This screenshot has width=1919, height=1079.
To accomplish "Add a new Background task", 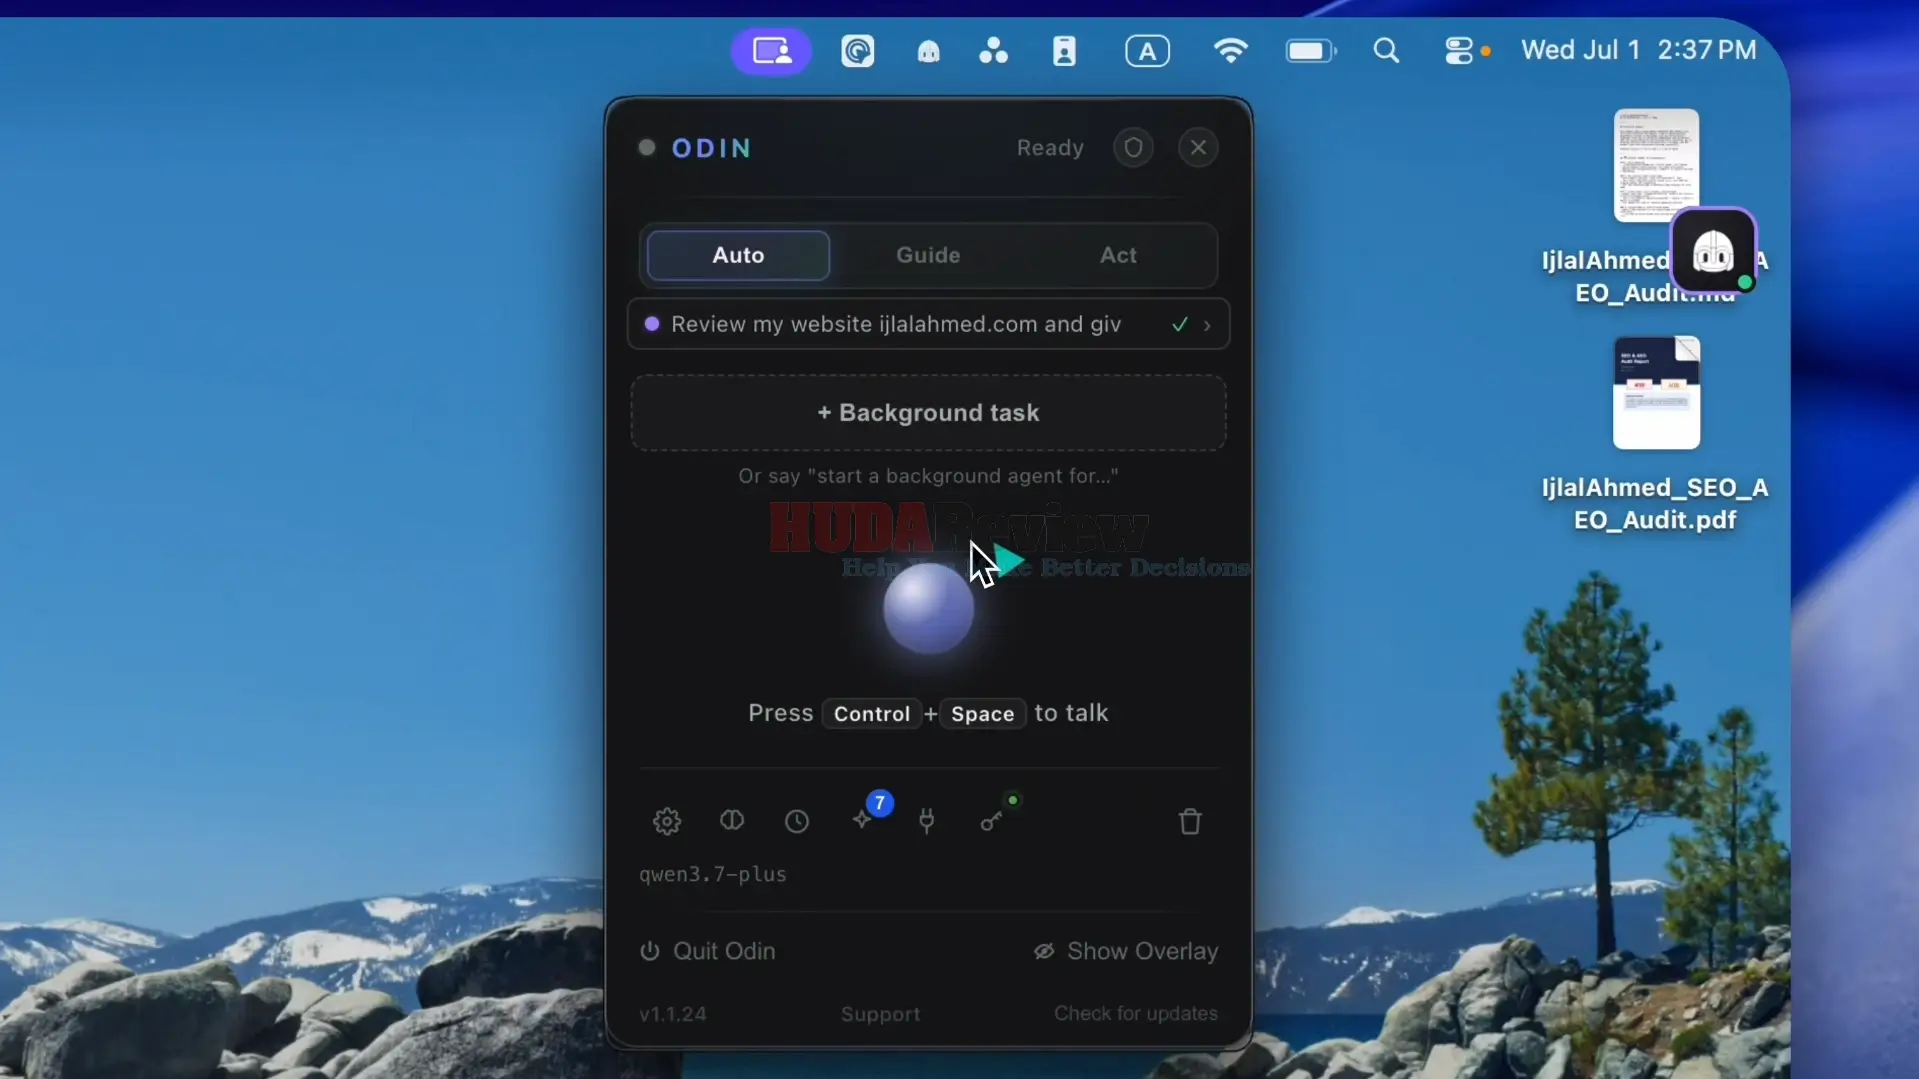I will click(928, 413).
